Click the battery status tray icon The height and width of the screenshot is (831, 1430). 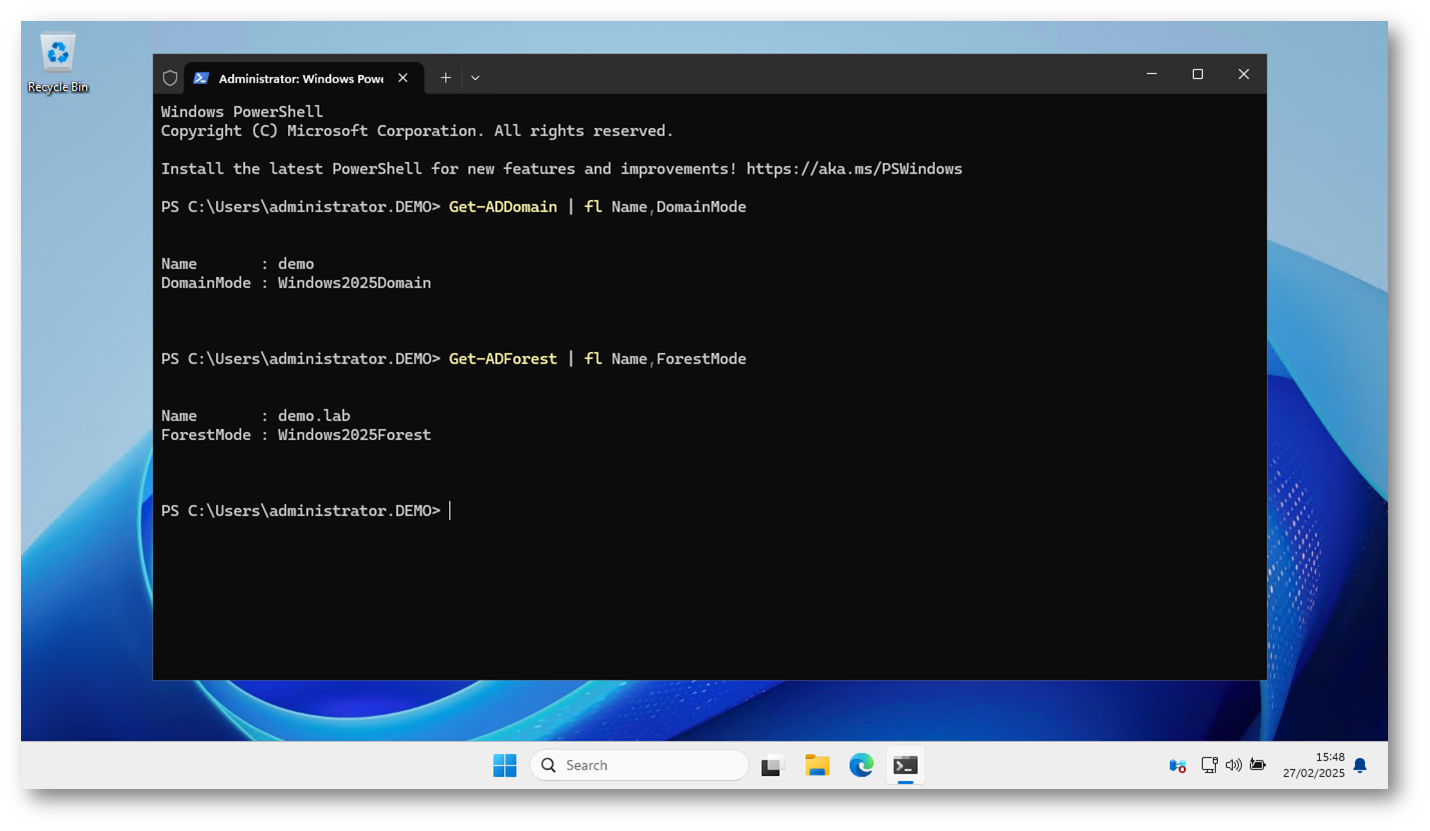click(x=1257, y=766)
